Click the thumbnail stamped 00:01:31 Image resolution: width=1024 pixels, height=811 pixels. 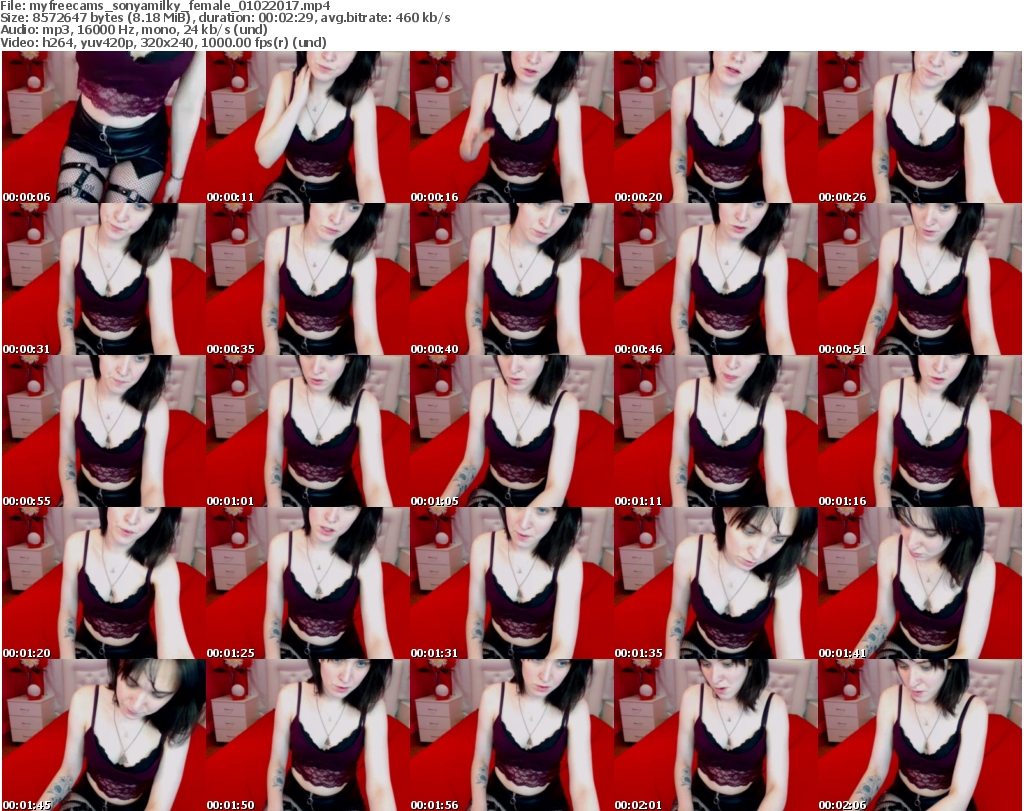[511, 584]
